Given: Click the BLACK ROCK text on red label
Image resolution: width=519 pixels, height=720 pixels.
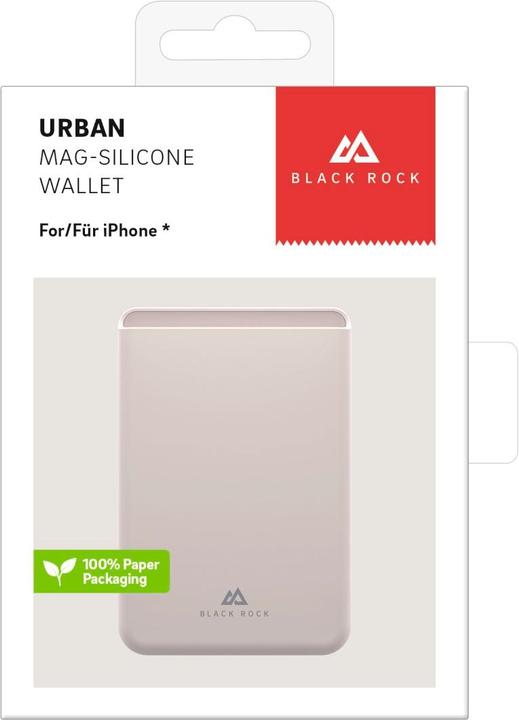Looking at the screenshot, I should [x=355, y=178].
